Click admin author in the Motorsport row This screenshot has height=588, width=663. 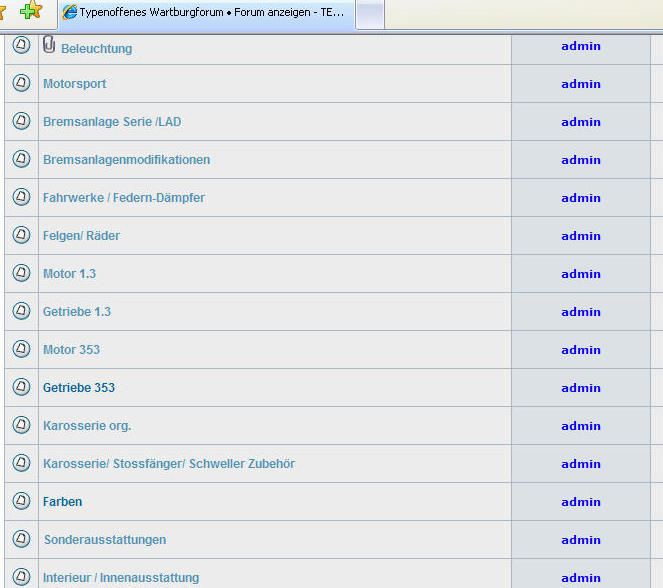580,84
